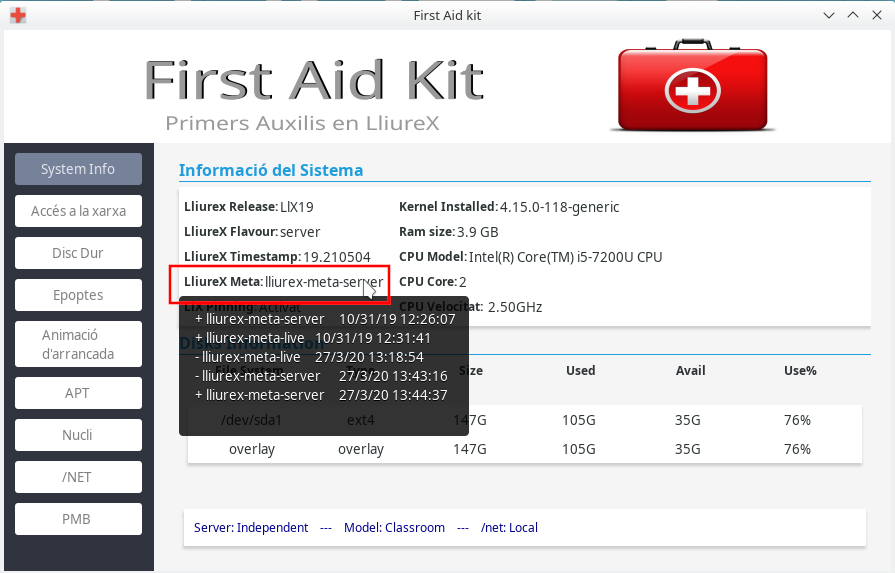895x573 pixels.
Task: Click the LliureX Meta value lliurex-meta-server
Action: (323, 282)
